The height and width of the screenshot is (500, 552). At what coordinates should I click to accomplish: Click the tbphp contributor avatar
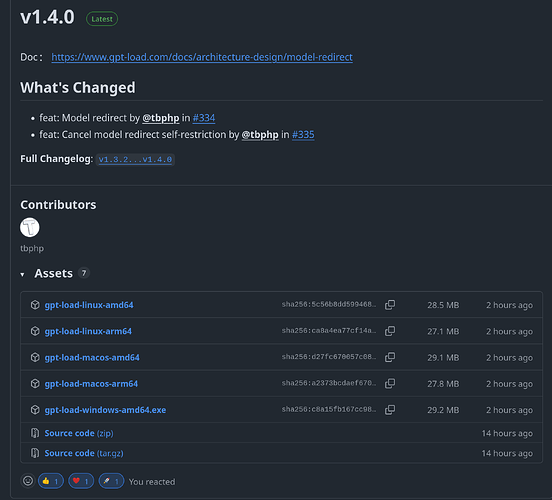(30, 227)
